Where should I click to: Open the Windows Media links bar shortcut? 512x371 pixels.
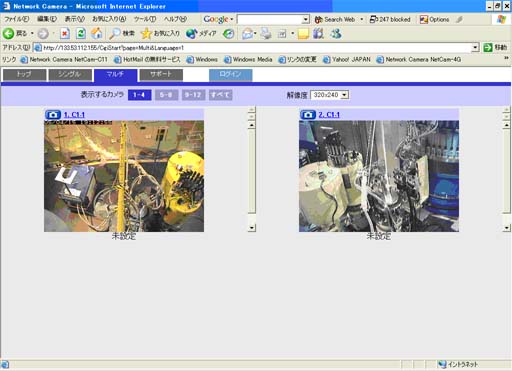[x=248, y=60]
